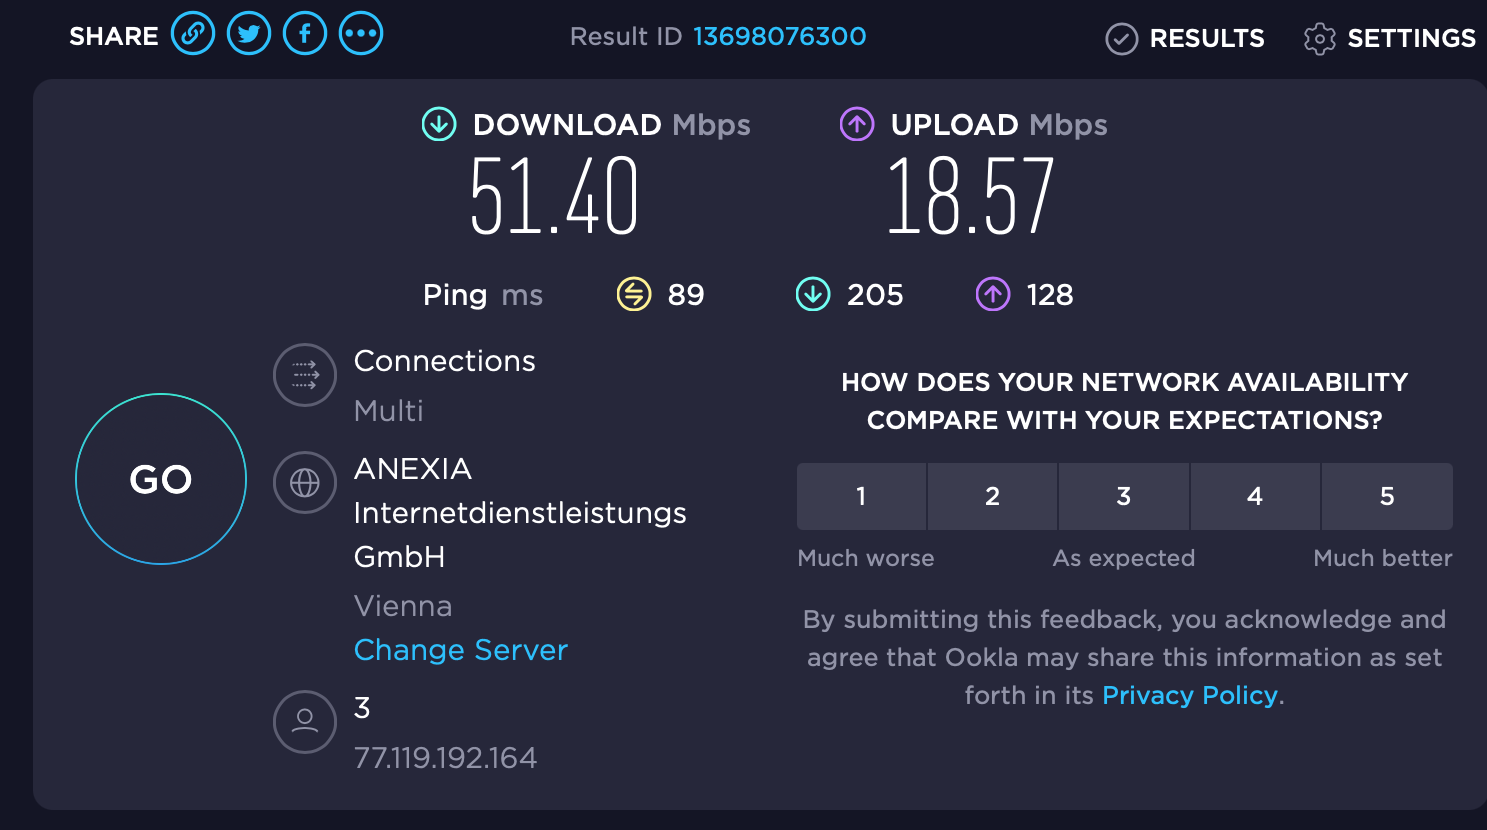Screen dimensions: 1487x830
Task: Click the yellow idle ping icon
Action: click(634, 294)
